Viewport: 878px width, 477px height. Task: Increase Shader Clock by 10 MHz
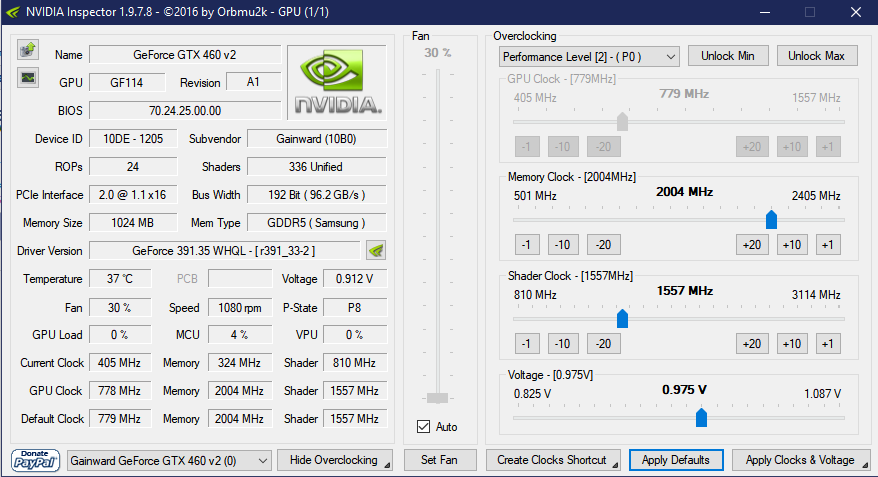coord(792,344)
